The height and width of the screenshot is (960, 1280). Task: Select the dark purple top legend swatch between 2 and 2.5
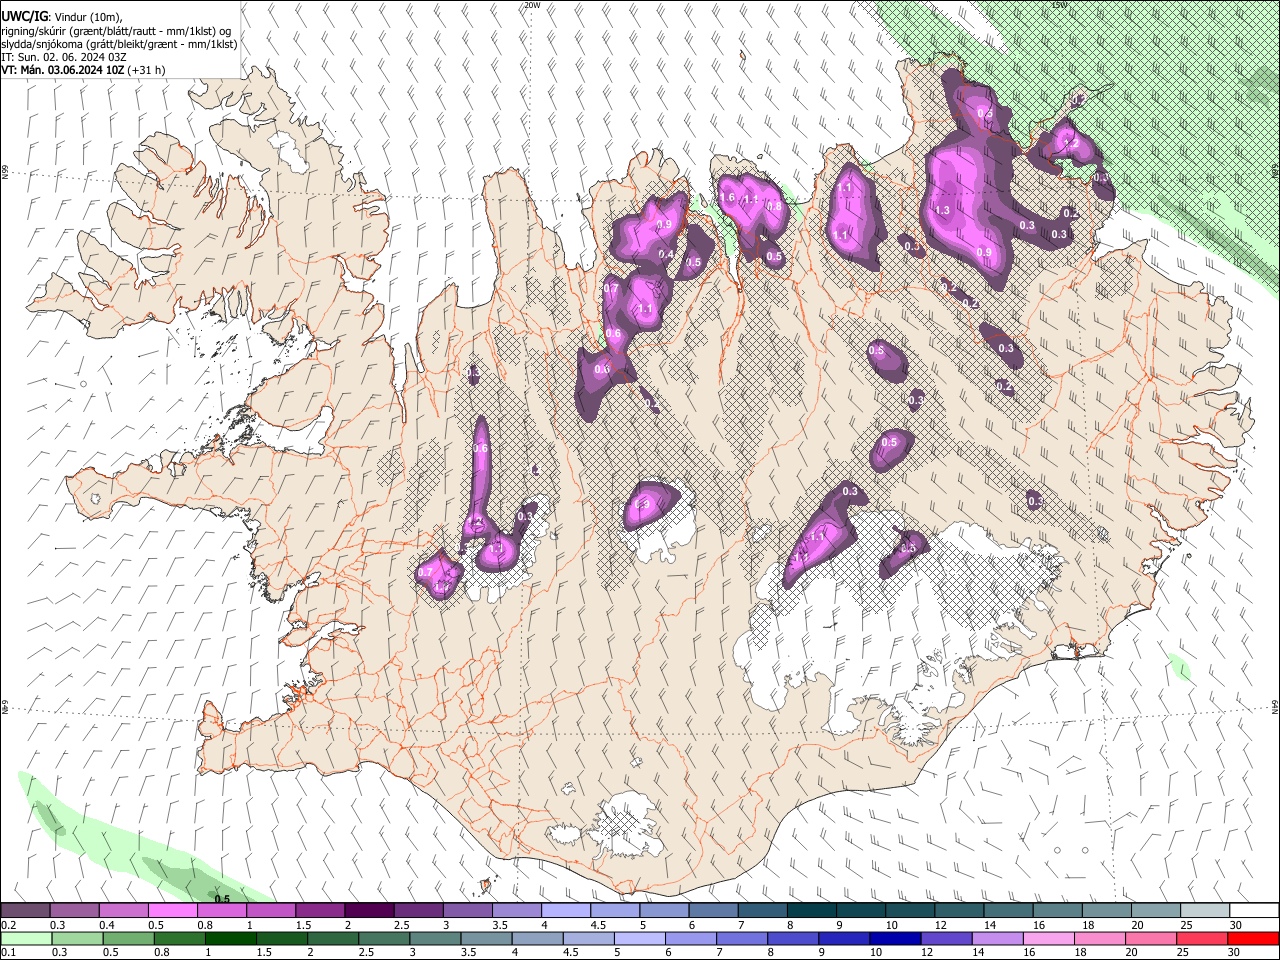[369, 911]
